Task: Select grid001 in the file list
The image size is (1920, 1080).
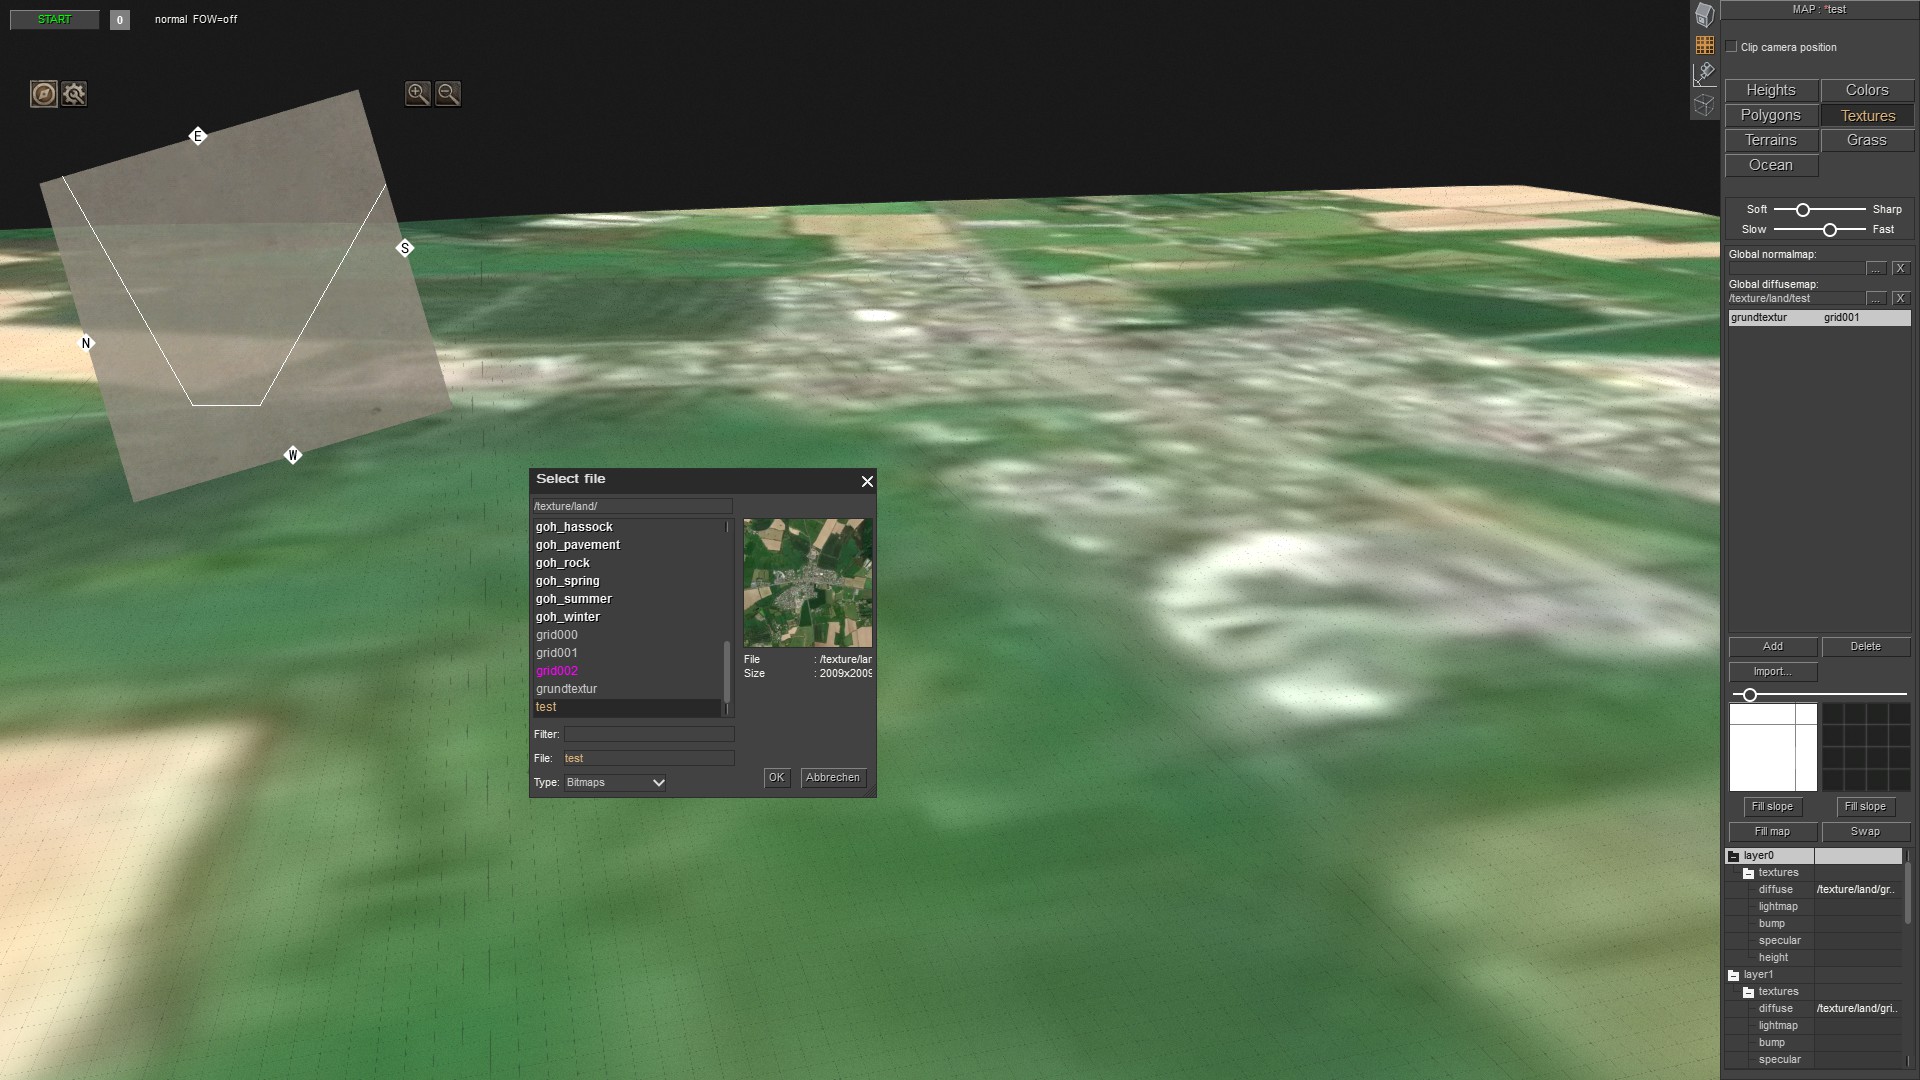Action: click(x=557, y=653)
